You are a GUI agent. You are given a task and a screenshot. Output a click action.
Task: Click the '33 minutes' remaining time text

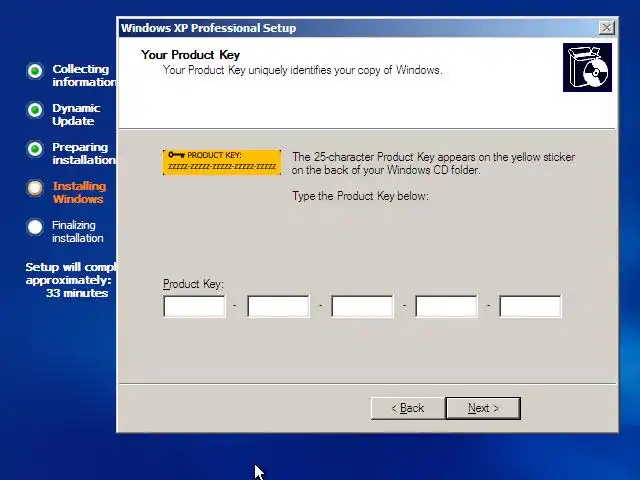pyautogui.click(x=77, y=293)
